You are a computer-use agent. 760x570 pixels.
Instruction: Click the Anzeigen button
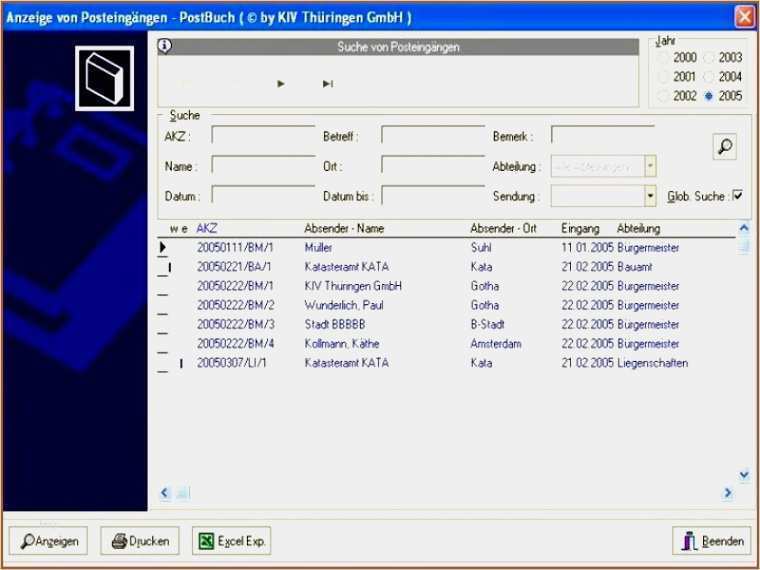[48, 541]
